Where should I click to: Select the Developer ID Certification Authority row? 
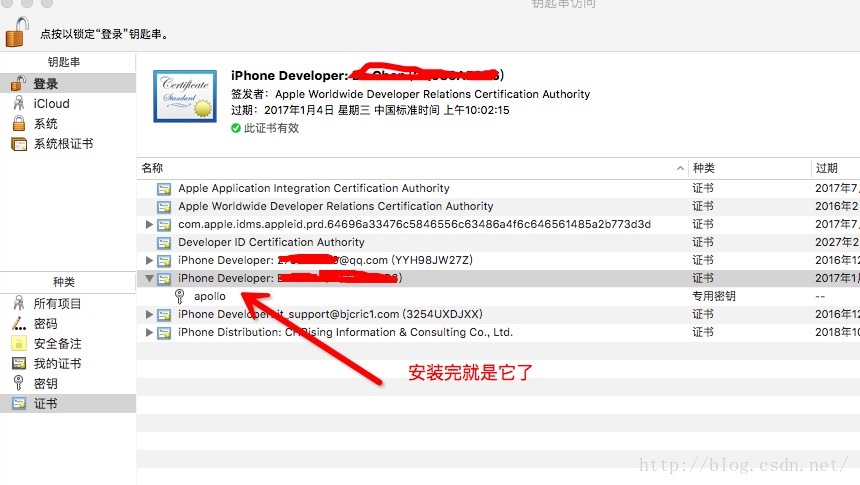[498, 242]
